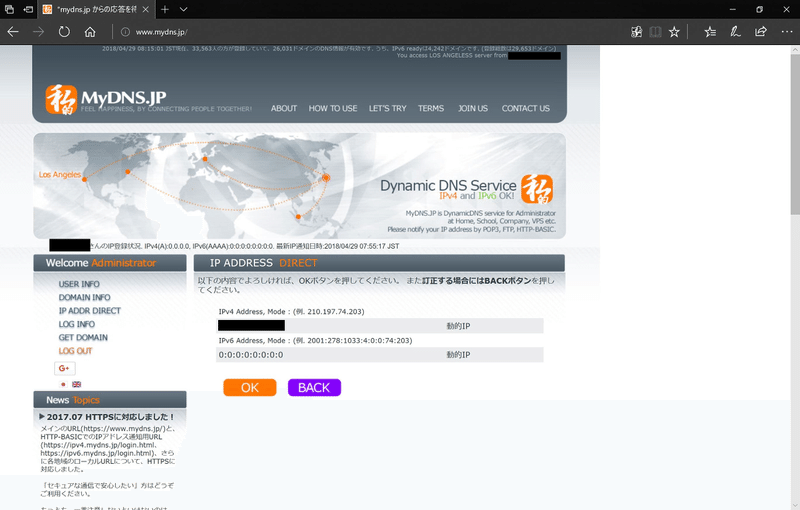Add page to favorites star

pyautogui.click(x=674, y=32)
